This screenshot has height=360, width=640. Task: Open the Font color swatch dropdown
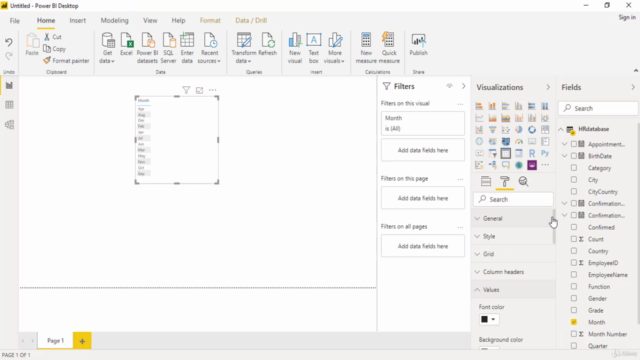click(x=489, y=319)
